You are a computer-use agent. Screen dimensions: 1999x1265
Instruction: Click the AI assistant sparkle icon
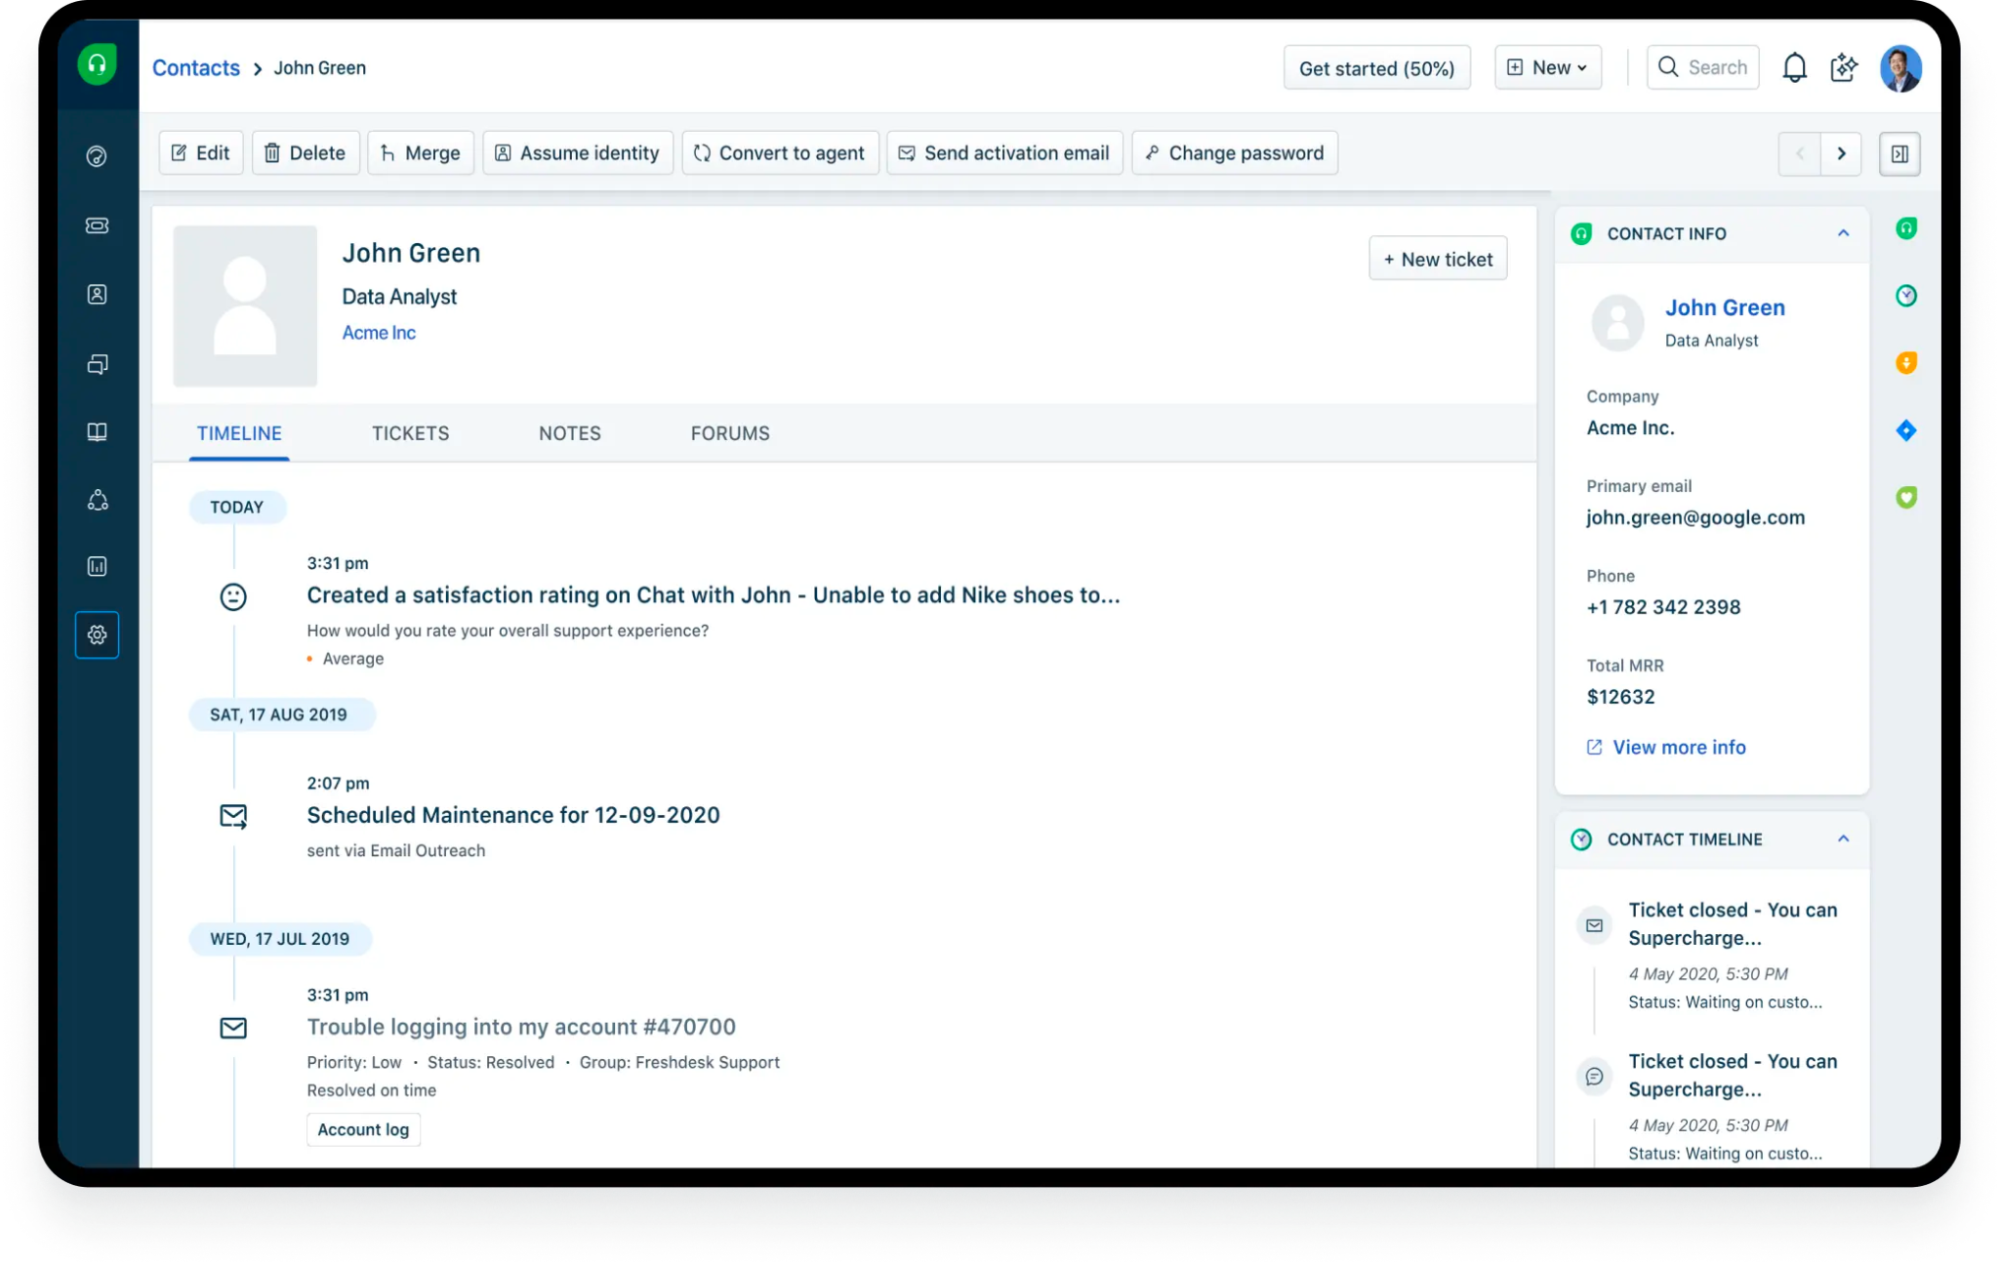(x=1842, y=67)
